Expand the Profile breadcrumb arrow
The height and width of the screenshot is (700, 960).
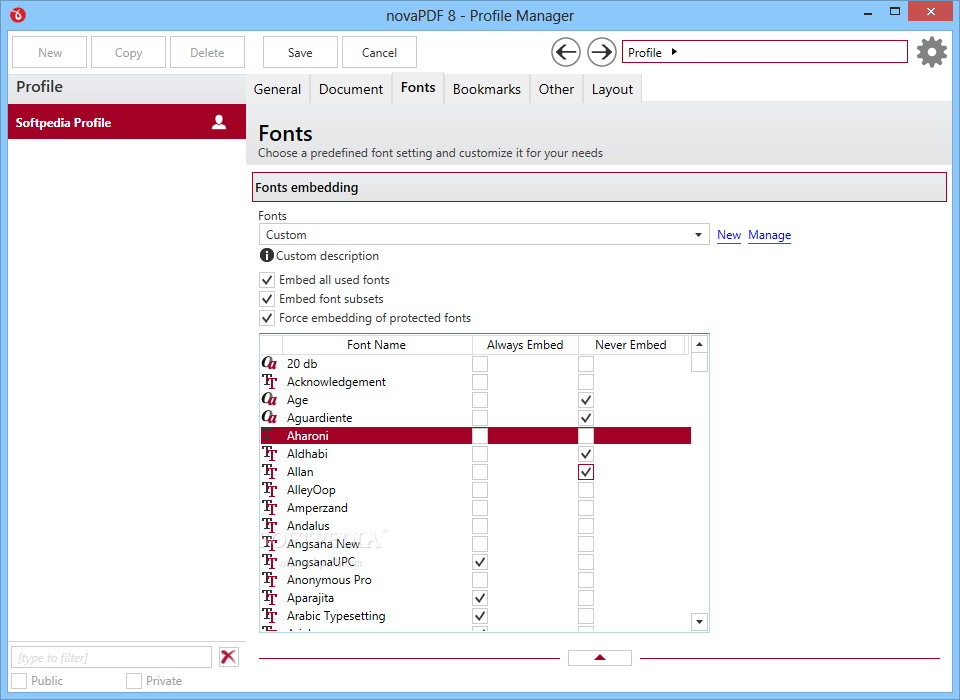click(674, 52)
